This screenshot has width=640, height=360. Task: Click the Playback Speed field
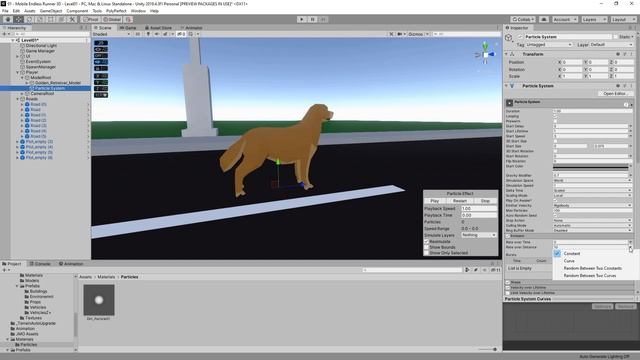tap(479, 208)
